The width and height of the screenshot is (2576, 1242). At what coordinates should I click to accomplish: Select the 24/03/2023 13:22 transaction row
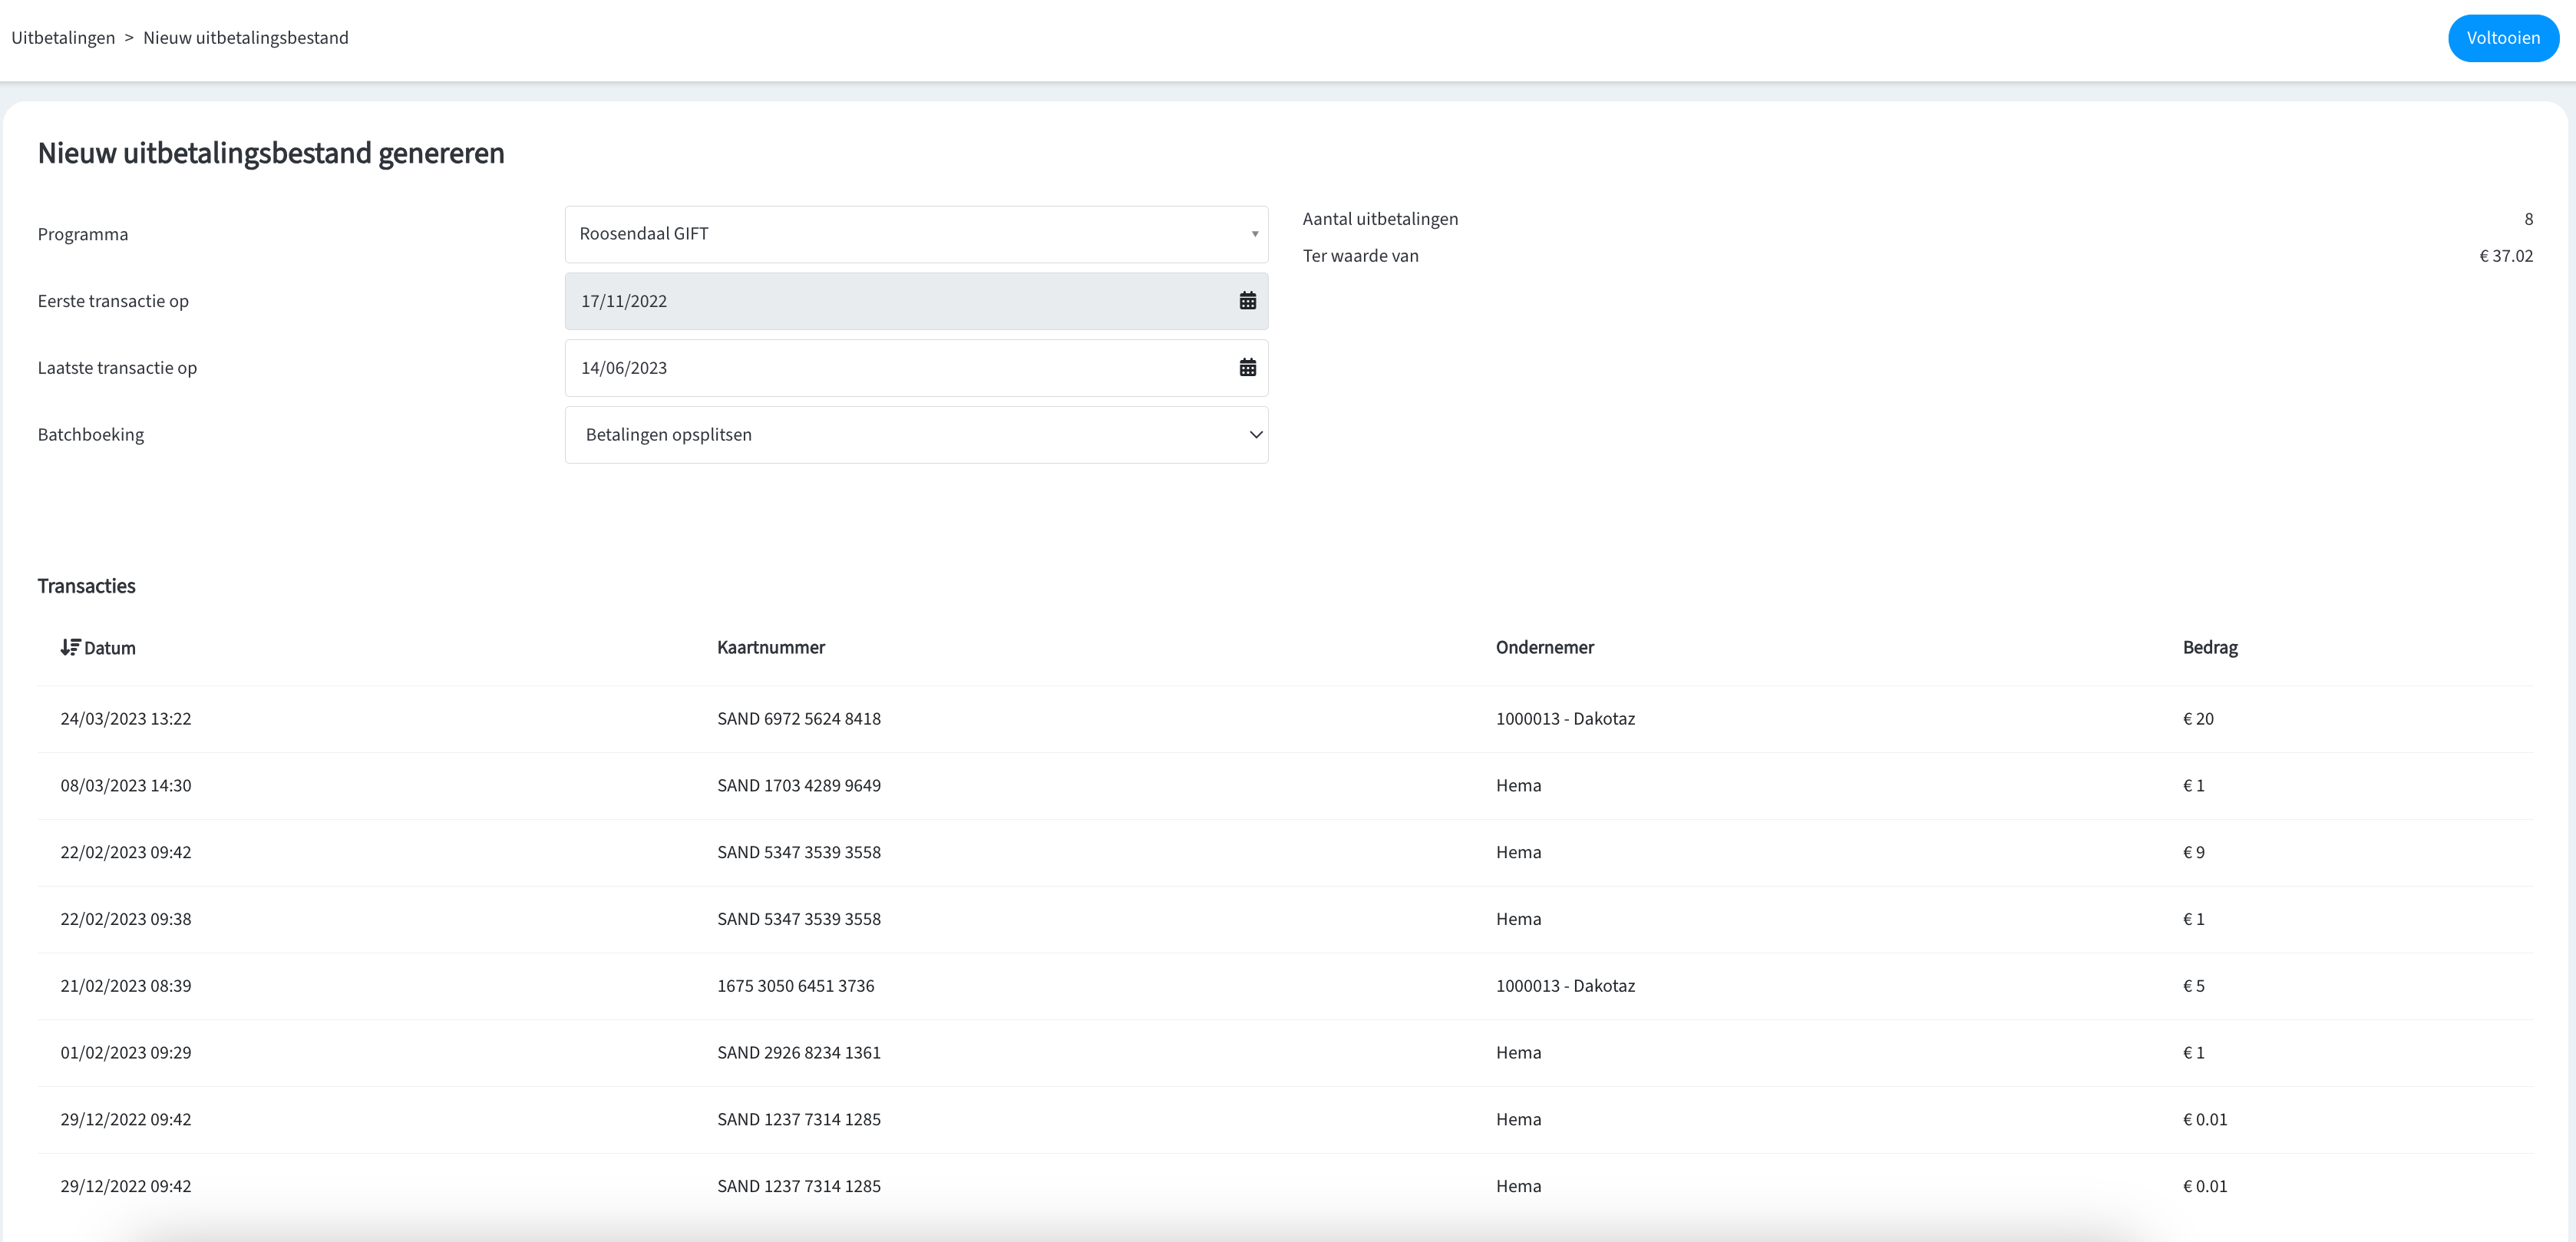point(126,719)
